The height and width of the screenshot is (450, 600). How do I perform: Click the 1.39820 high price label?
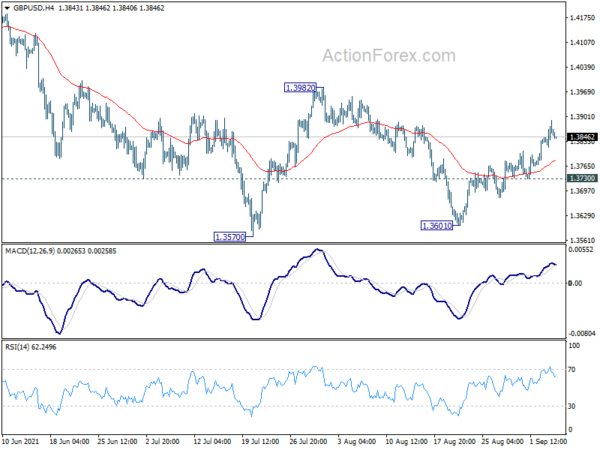(300, 88)
